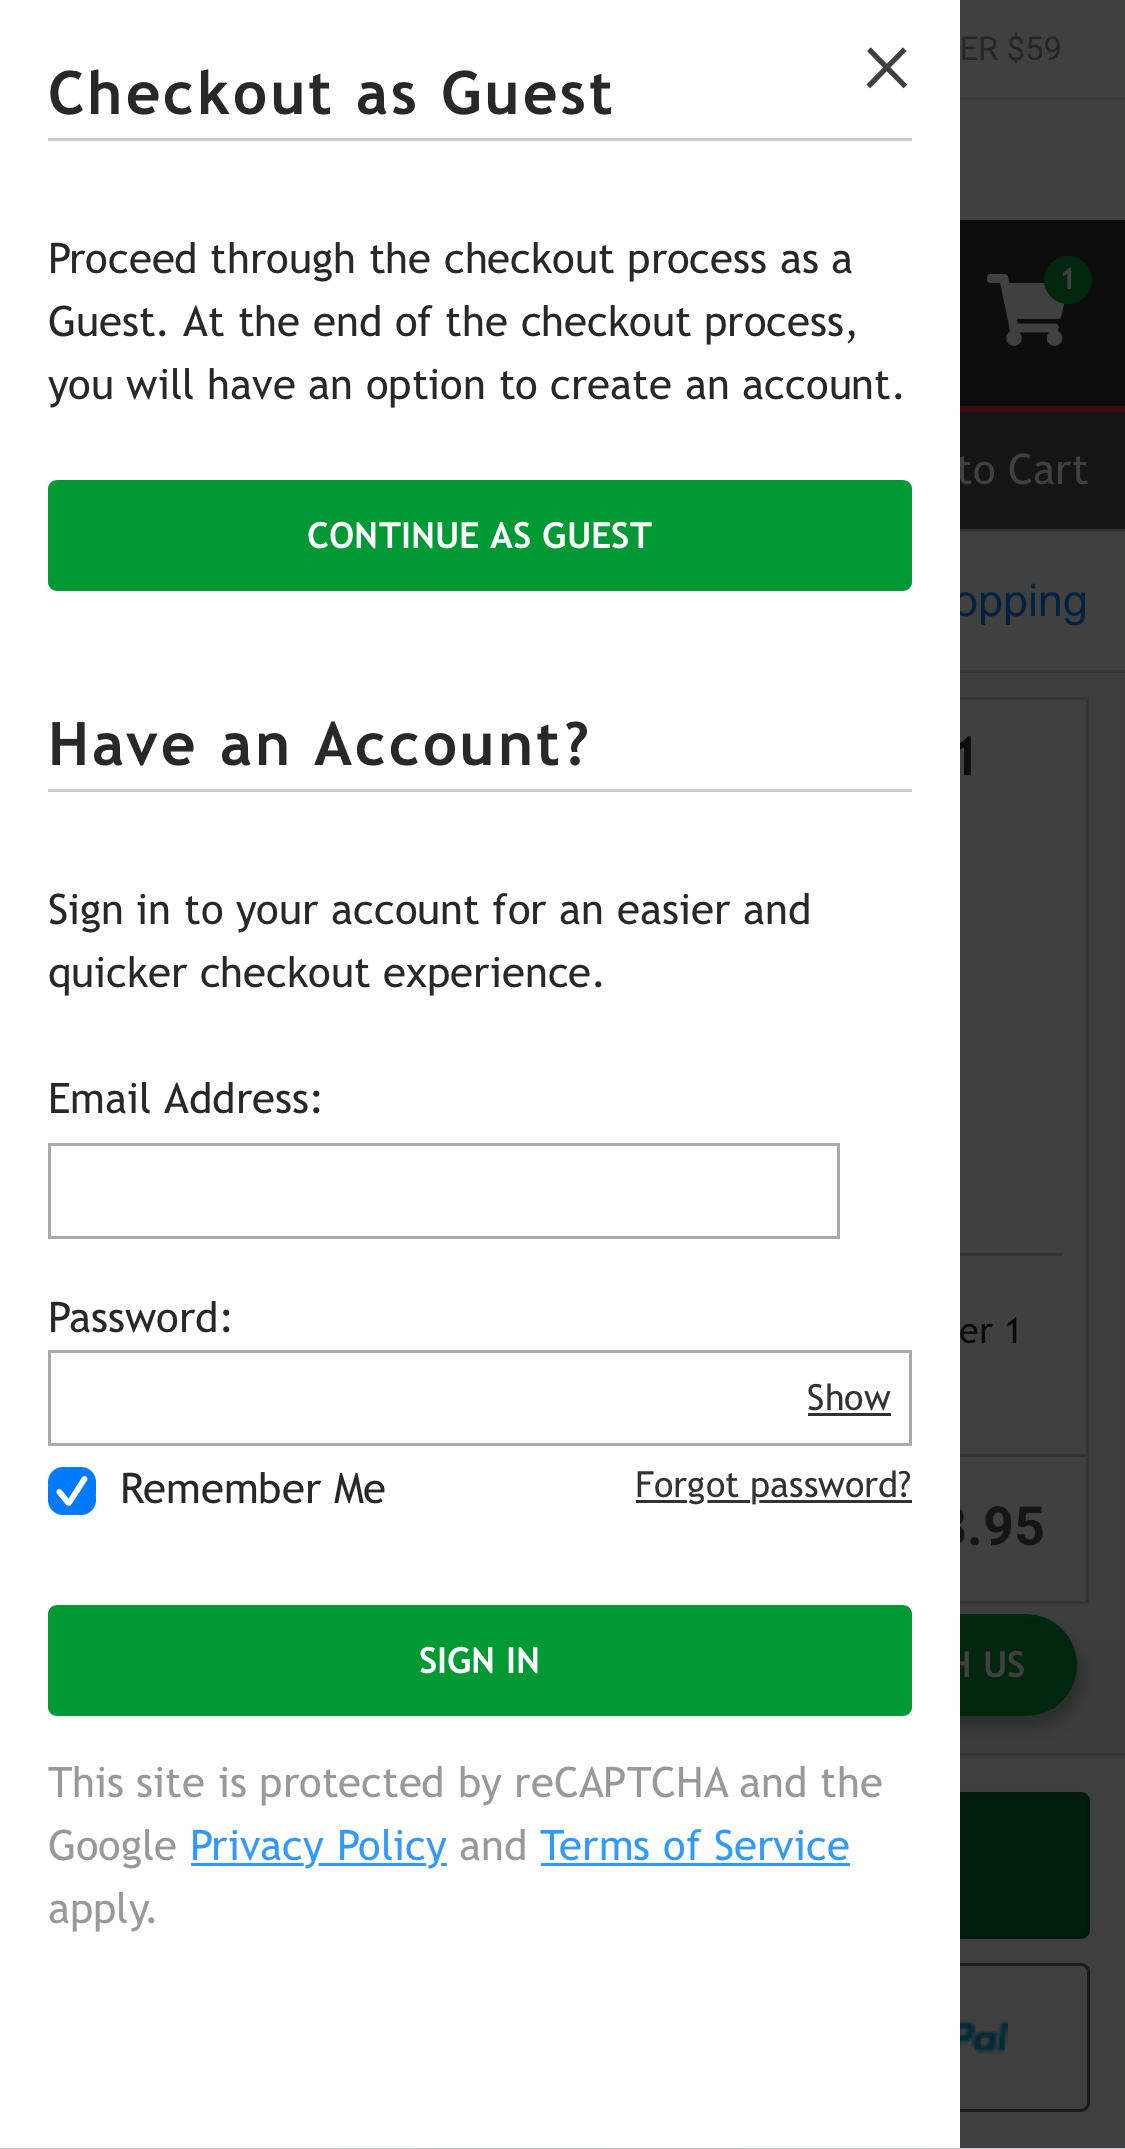Click the Continue as Guest button
Viewport: 1125px width, 2149px height.
[479, 535]
